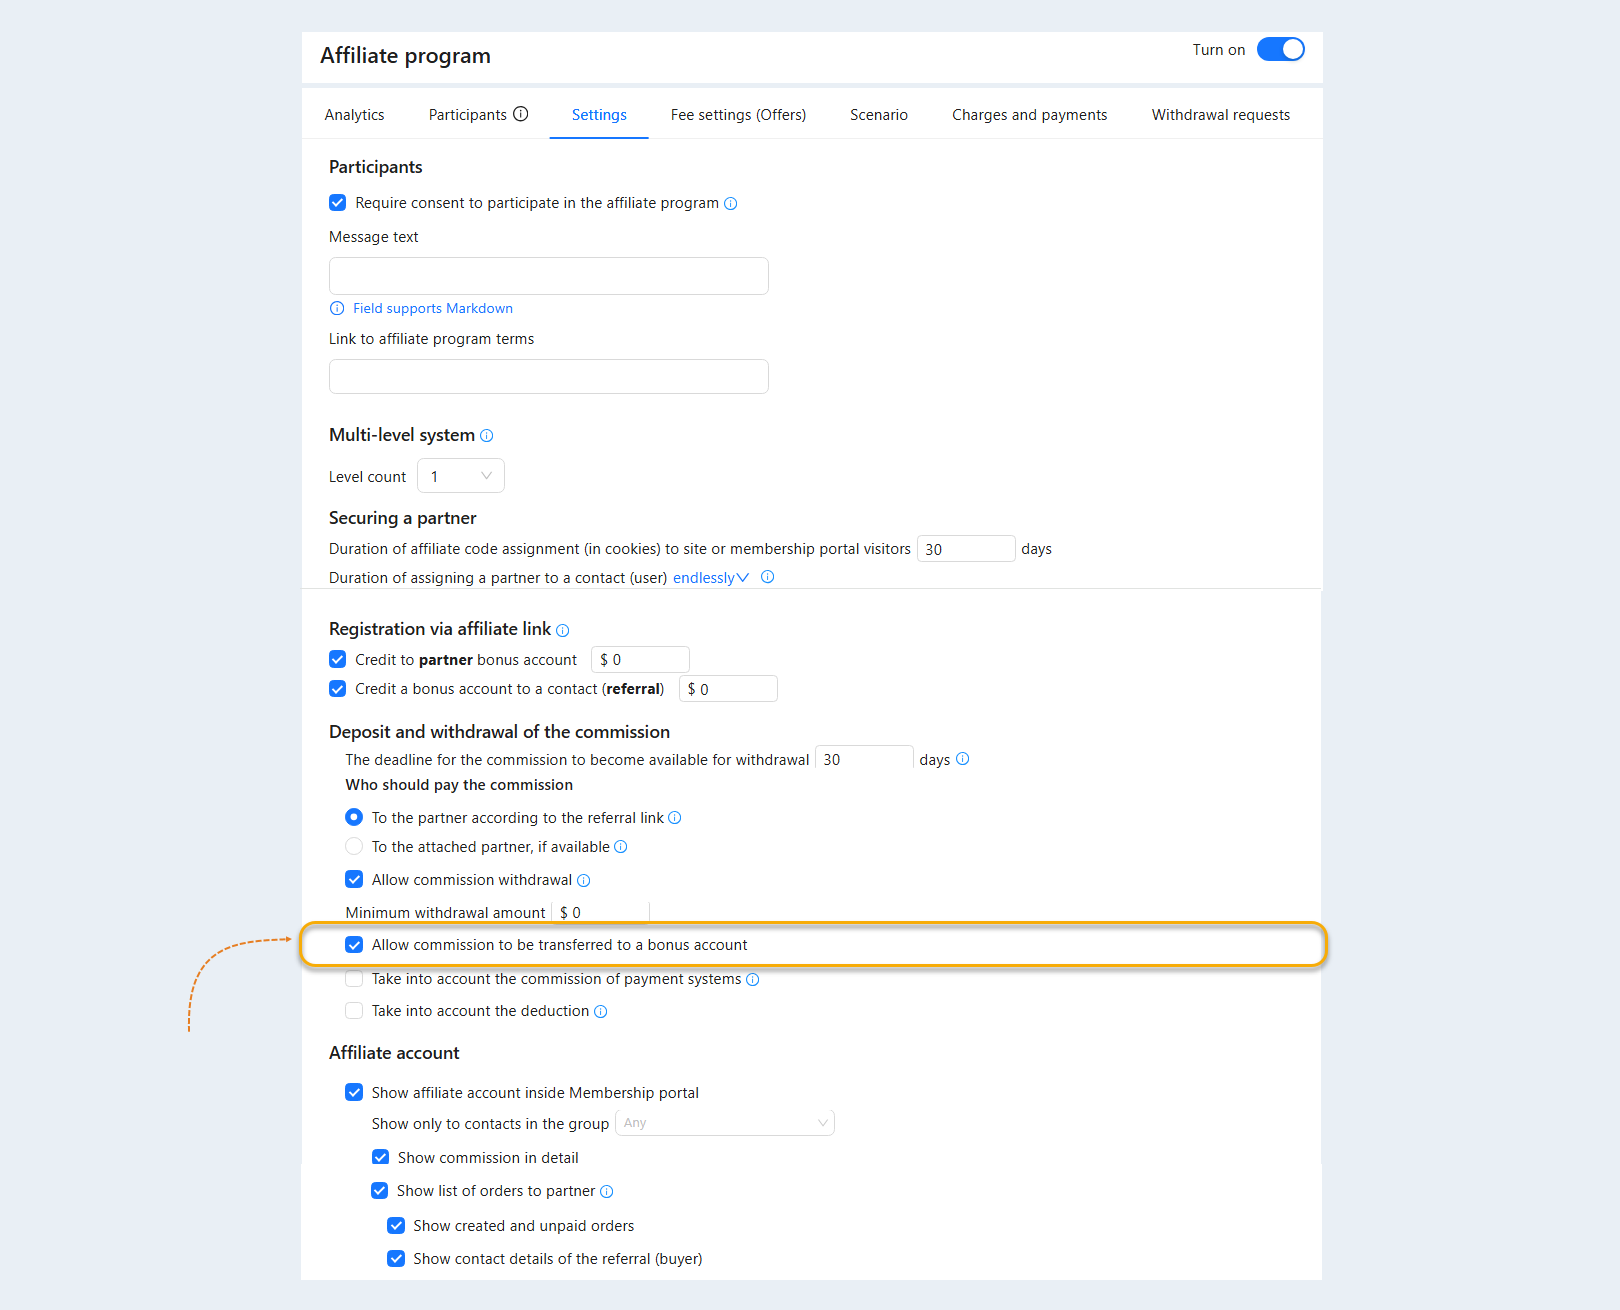The width and height of the screenshot is (1620, 1310).
Task: Click the Field supports Markdown link
Action: (x=433, y=308)
